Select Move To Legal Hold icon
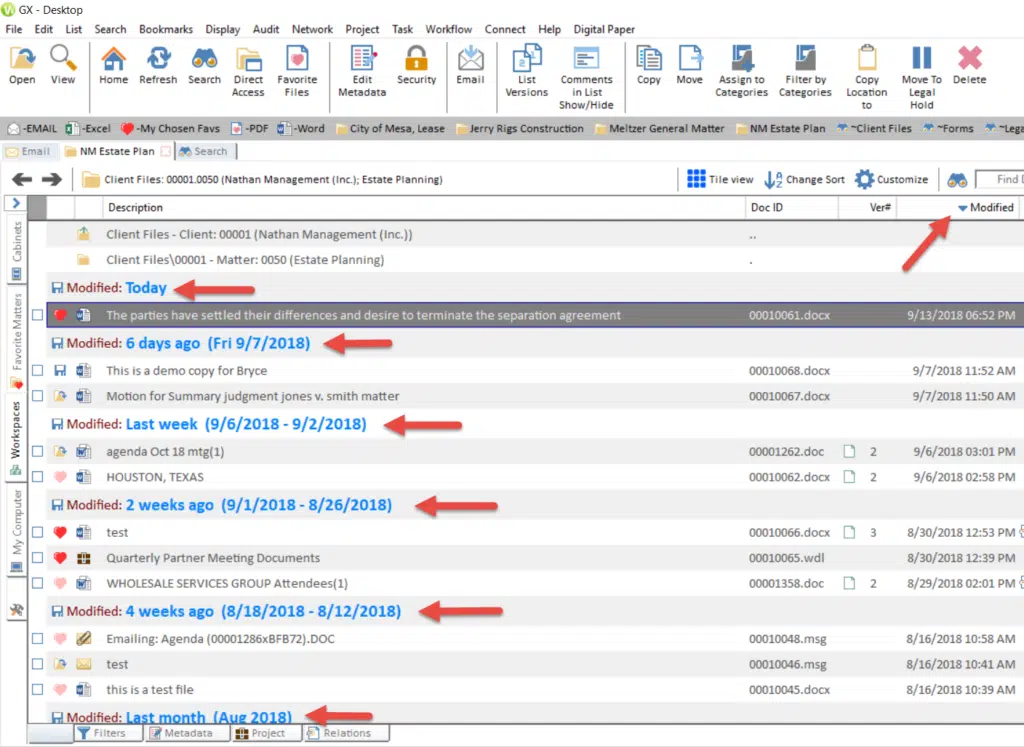Image resolution: width=1024 pixels, height=747 pixels. pyautogui.click(x=921, y=77)
